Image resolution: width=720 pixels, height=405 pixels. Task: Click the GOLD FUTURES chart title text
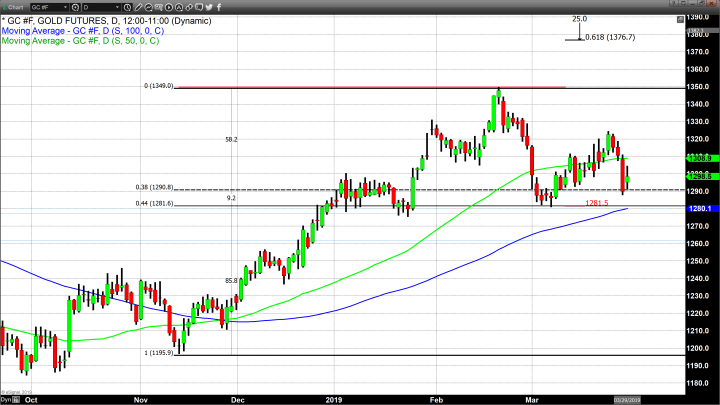point(90,21)
